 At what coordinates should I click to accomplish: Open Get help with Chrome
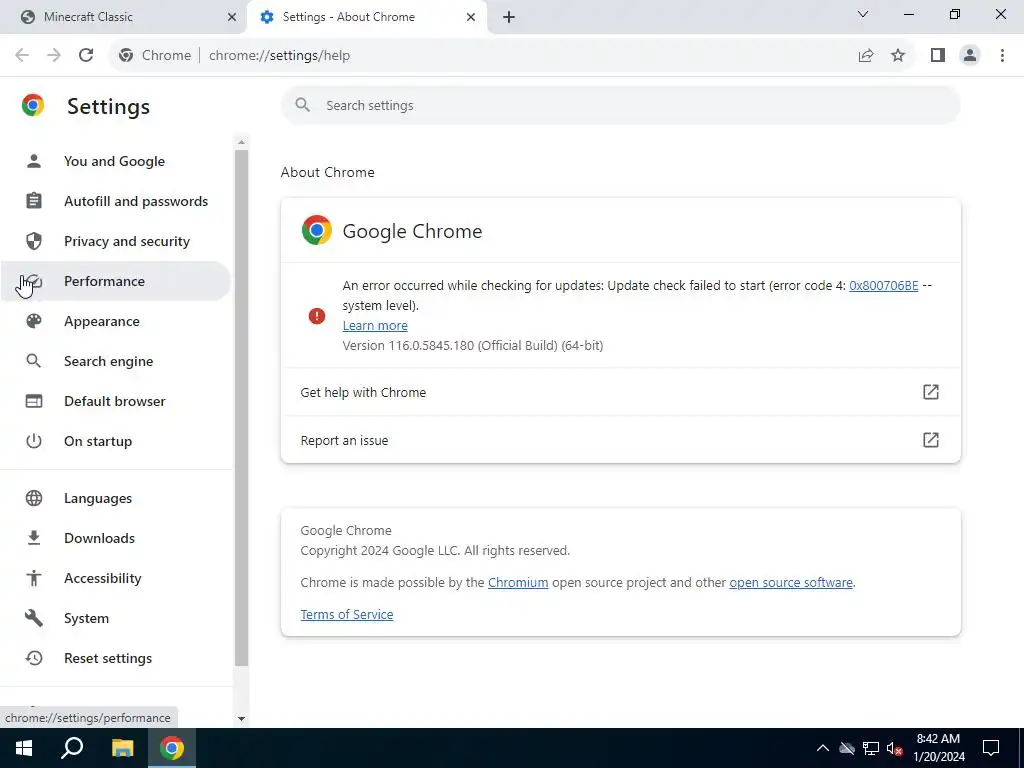[x=620, y=392]
